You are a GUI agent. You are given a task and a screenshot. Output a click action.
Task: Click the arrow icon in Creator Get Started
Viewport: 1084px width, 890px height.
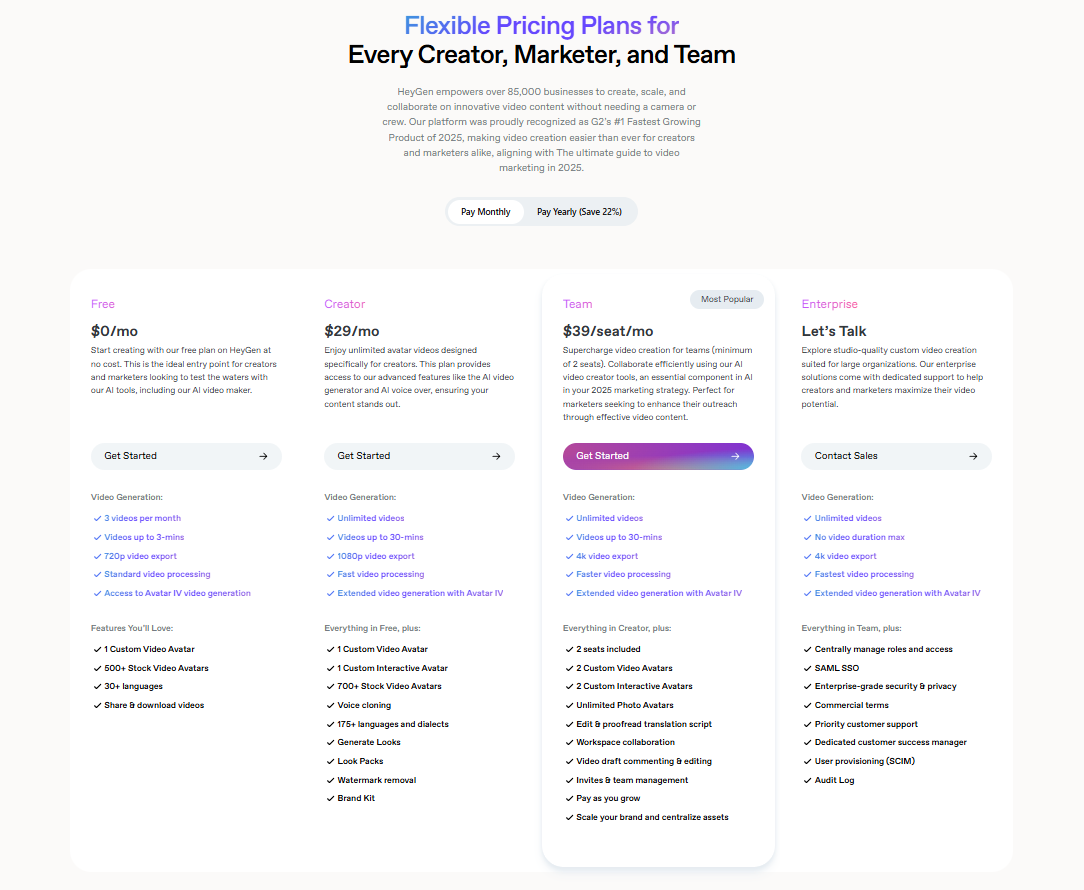(496, 456)
